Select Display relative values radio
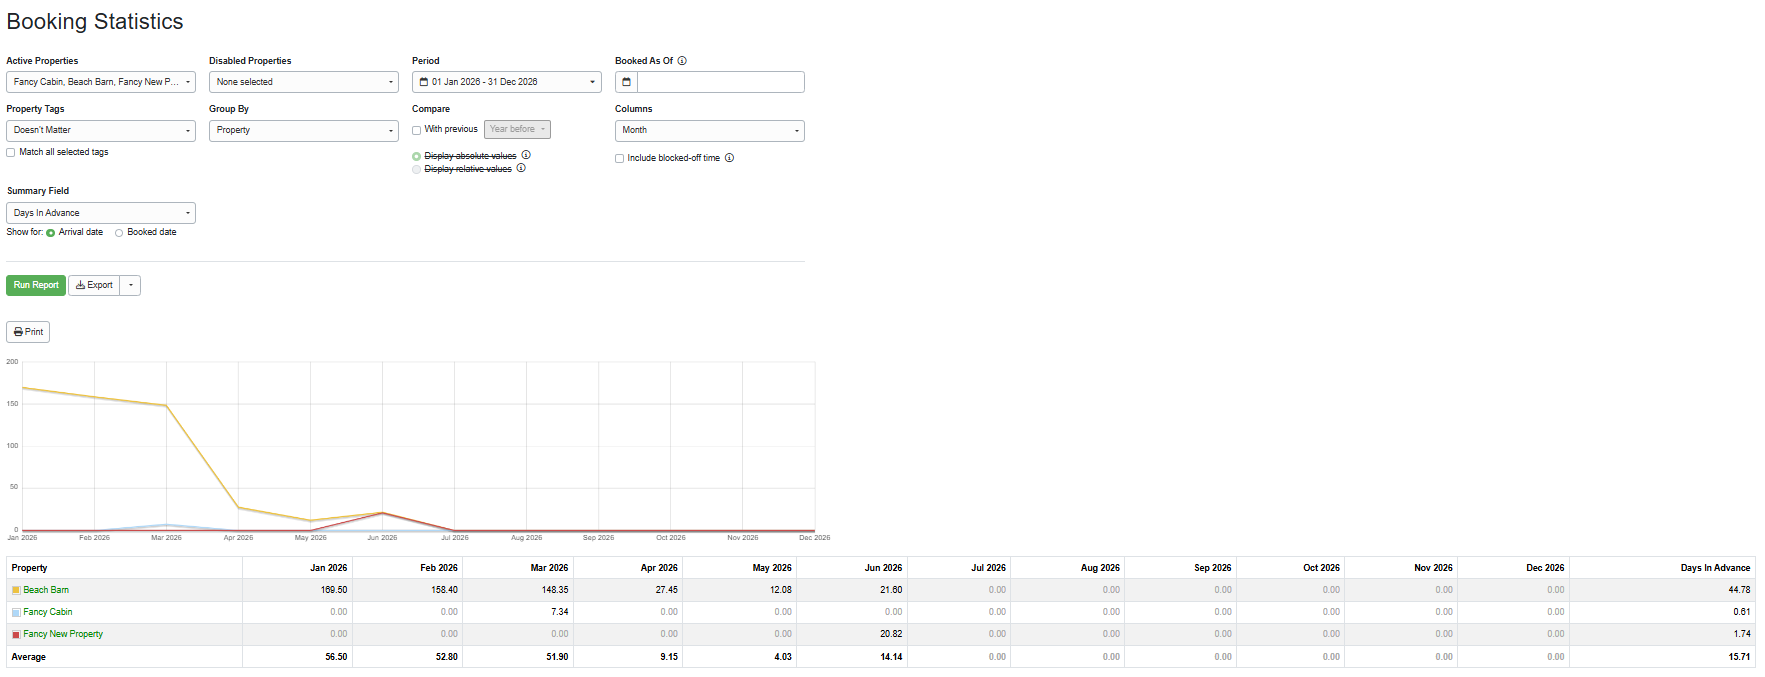This screenshot has height=677, width=1765. pyautogui.click(x=417, y=169)
